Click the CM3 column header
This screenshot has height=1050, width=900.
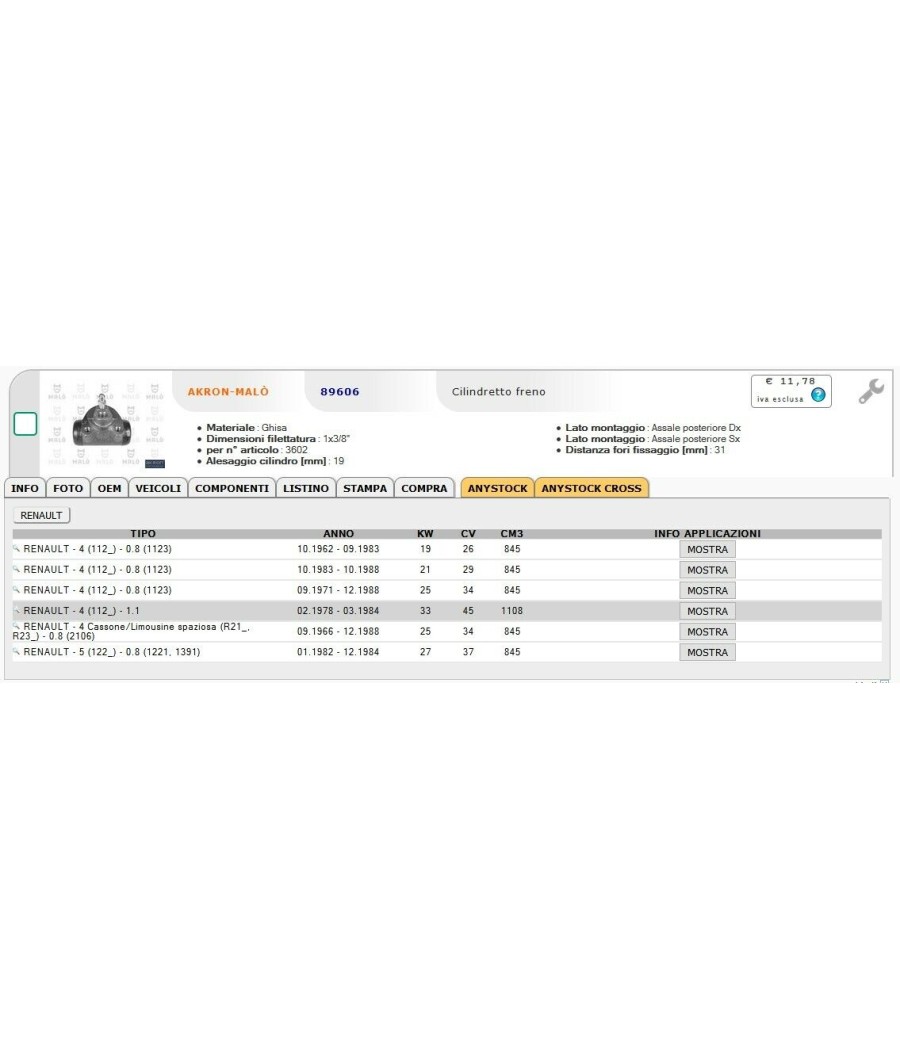coord(512,534)
